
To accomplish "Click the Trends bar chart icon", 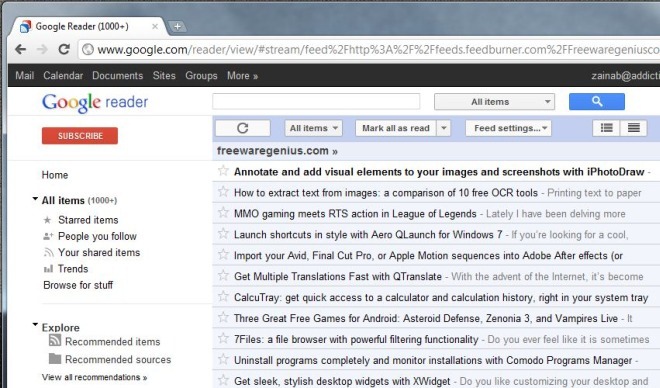I will 48,268.
